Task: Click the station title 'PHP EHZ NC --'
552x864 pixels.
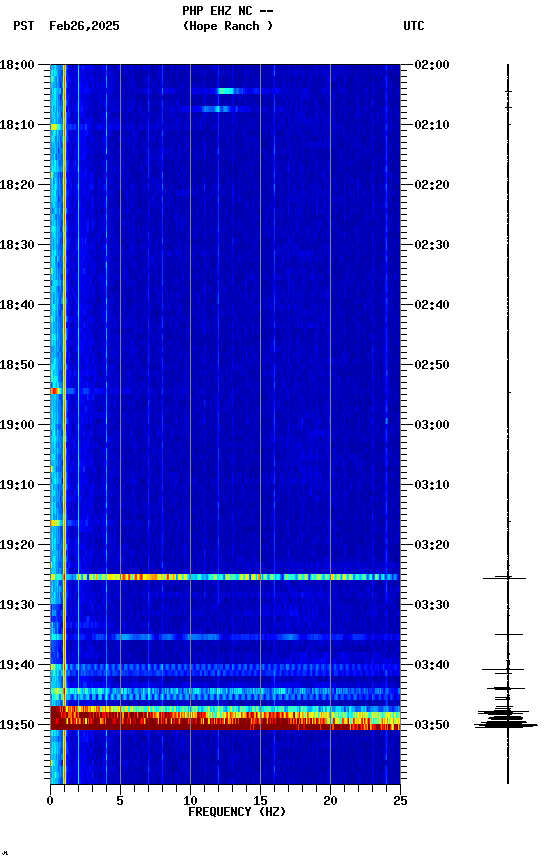Action: tap(228, 11)
